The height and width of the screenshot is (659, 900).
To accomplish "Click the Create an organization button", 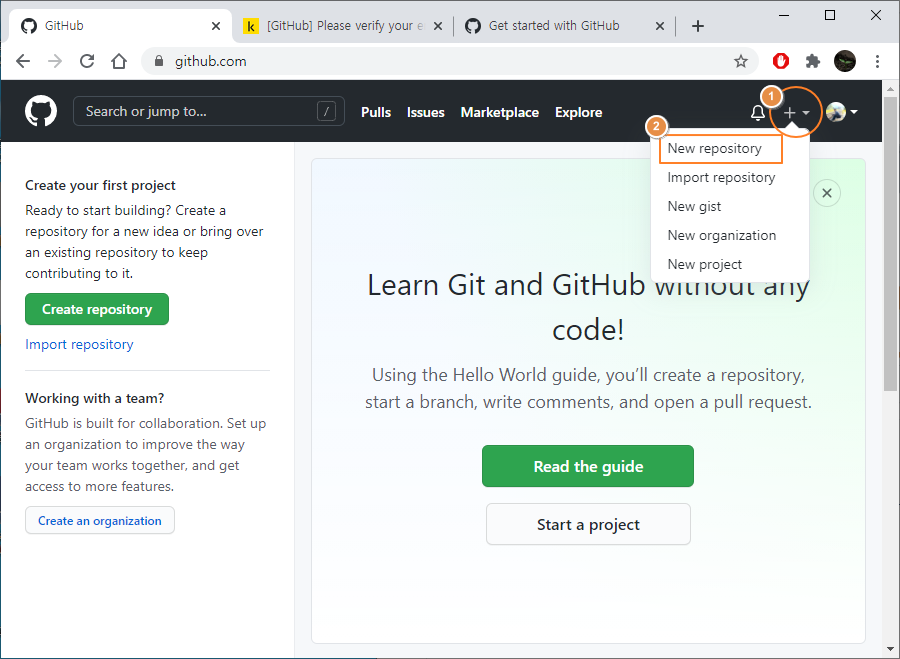I will pos(100,521).
